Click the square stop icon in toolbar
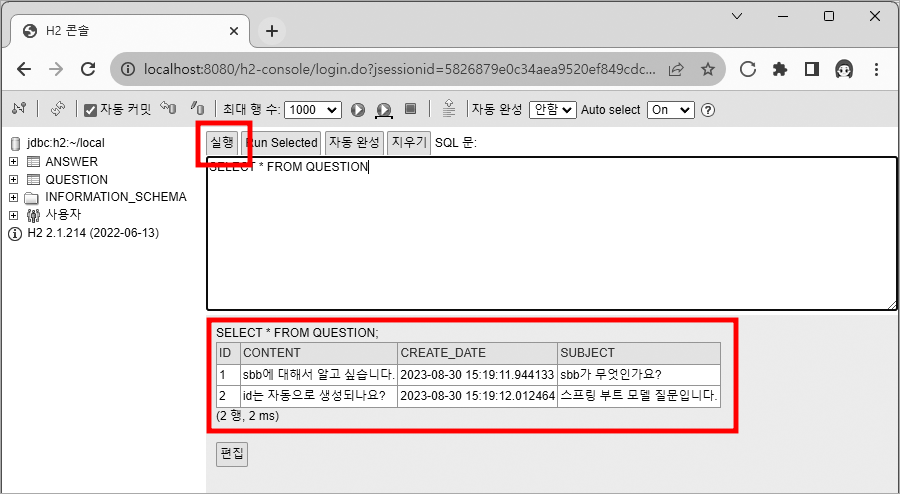Image resolution: width=900 pixels, height=494 pixels. (x=410, y=109)
